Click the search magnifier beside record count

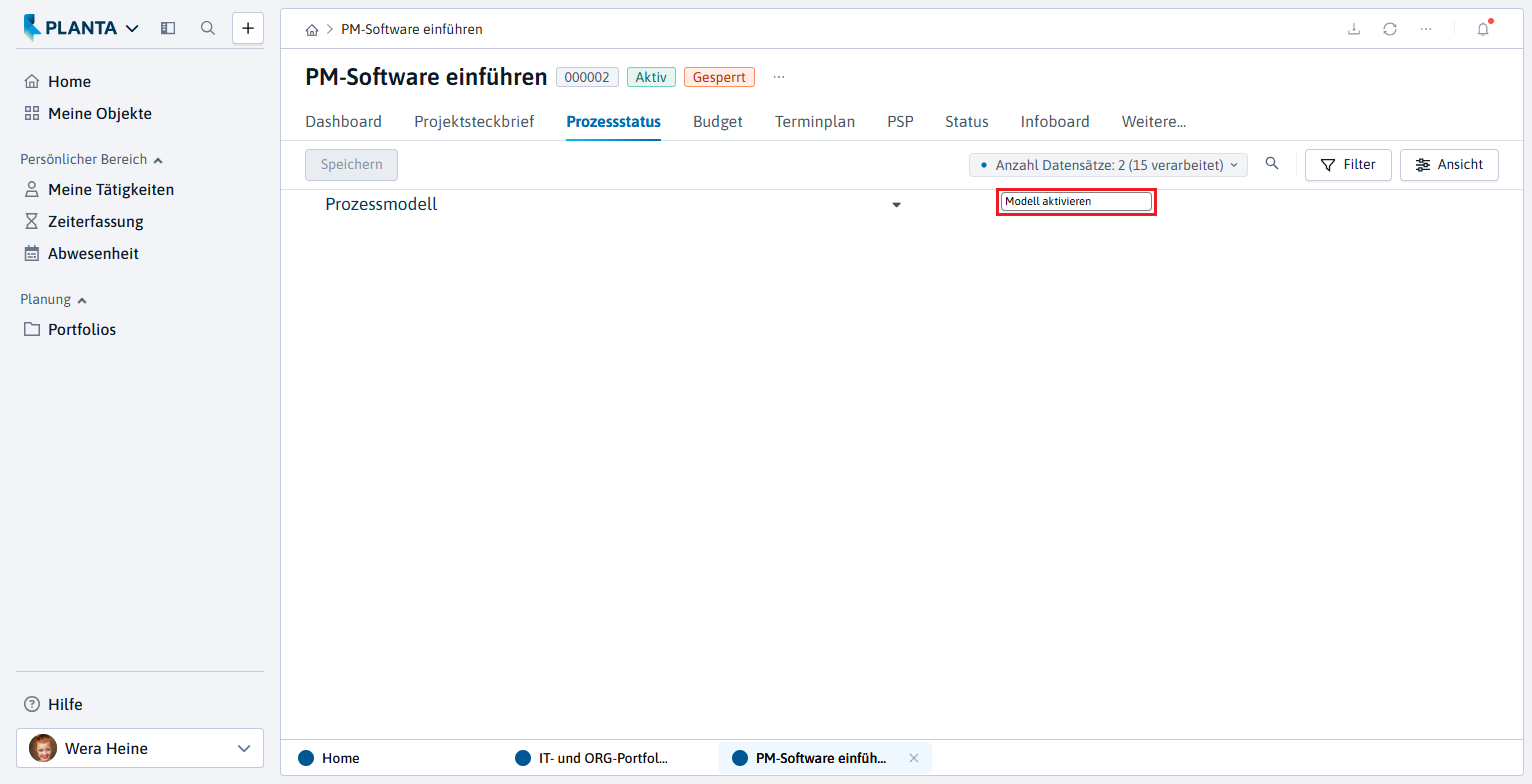(1272, 164)
